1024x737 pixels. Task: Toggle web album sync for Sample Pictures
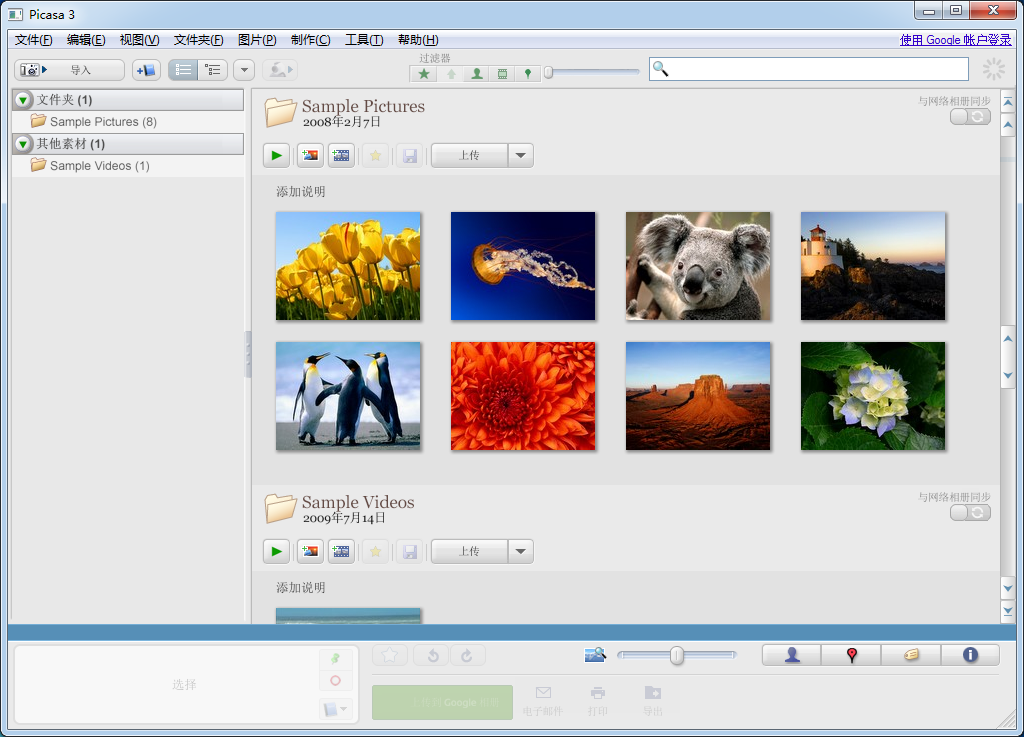970,117
